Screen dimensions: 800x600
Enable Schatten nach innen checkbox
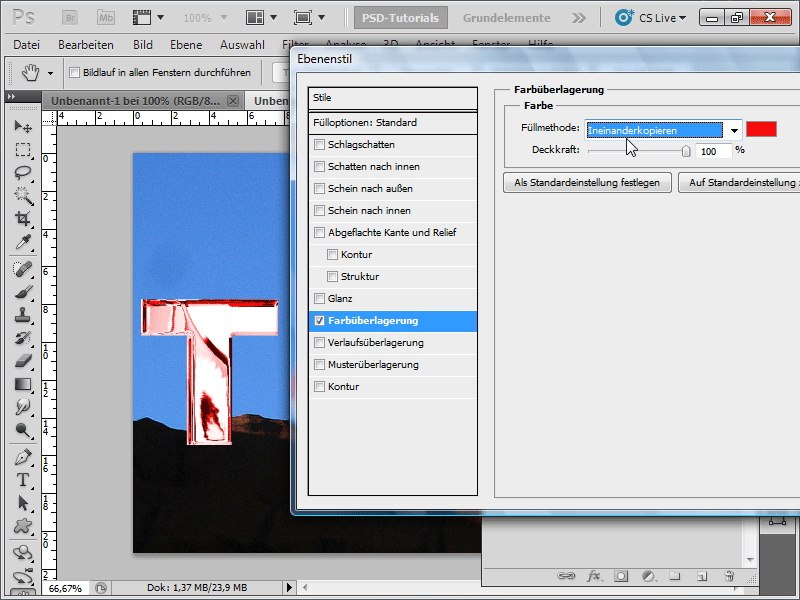319,166
